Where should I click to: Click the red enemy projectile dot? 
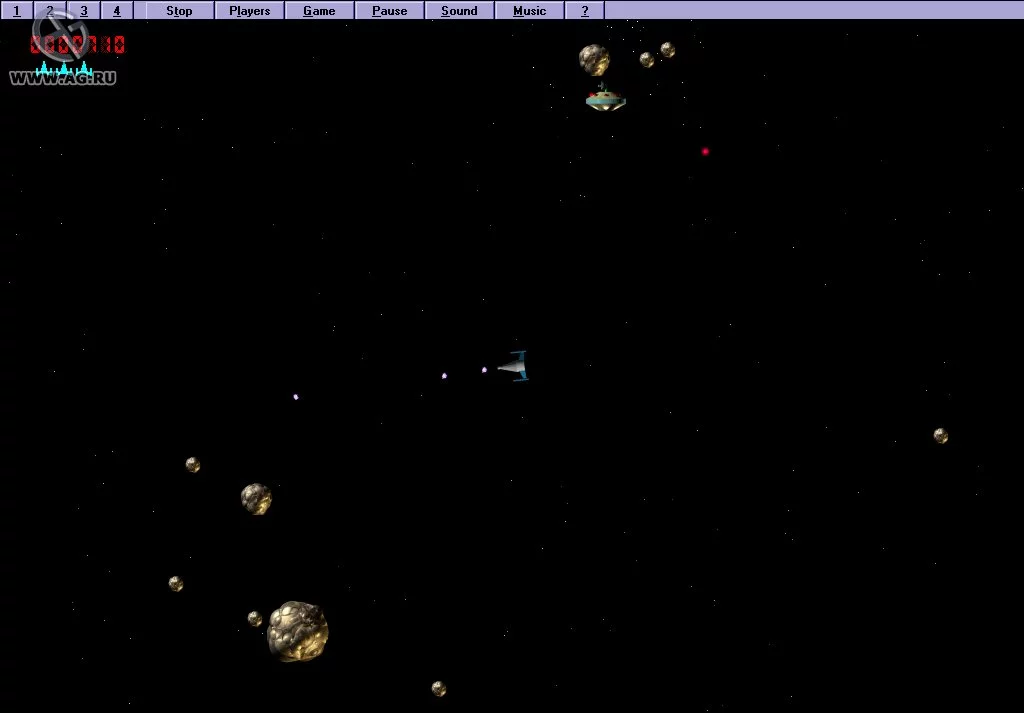tap(705, 151)
